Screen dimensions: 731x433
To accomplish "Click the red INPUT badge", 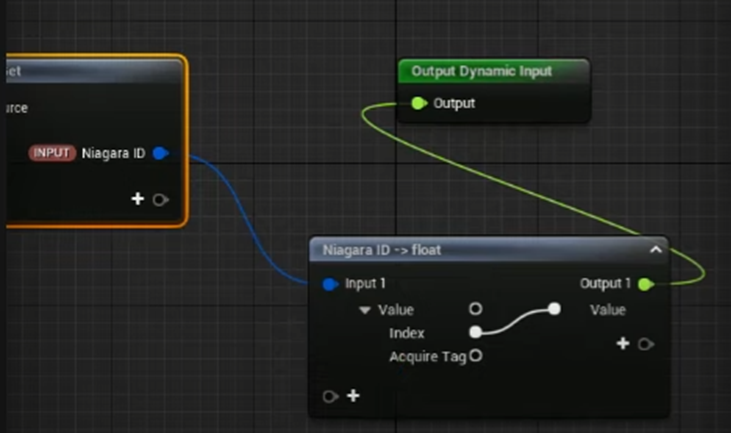I will [52, 153].
